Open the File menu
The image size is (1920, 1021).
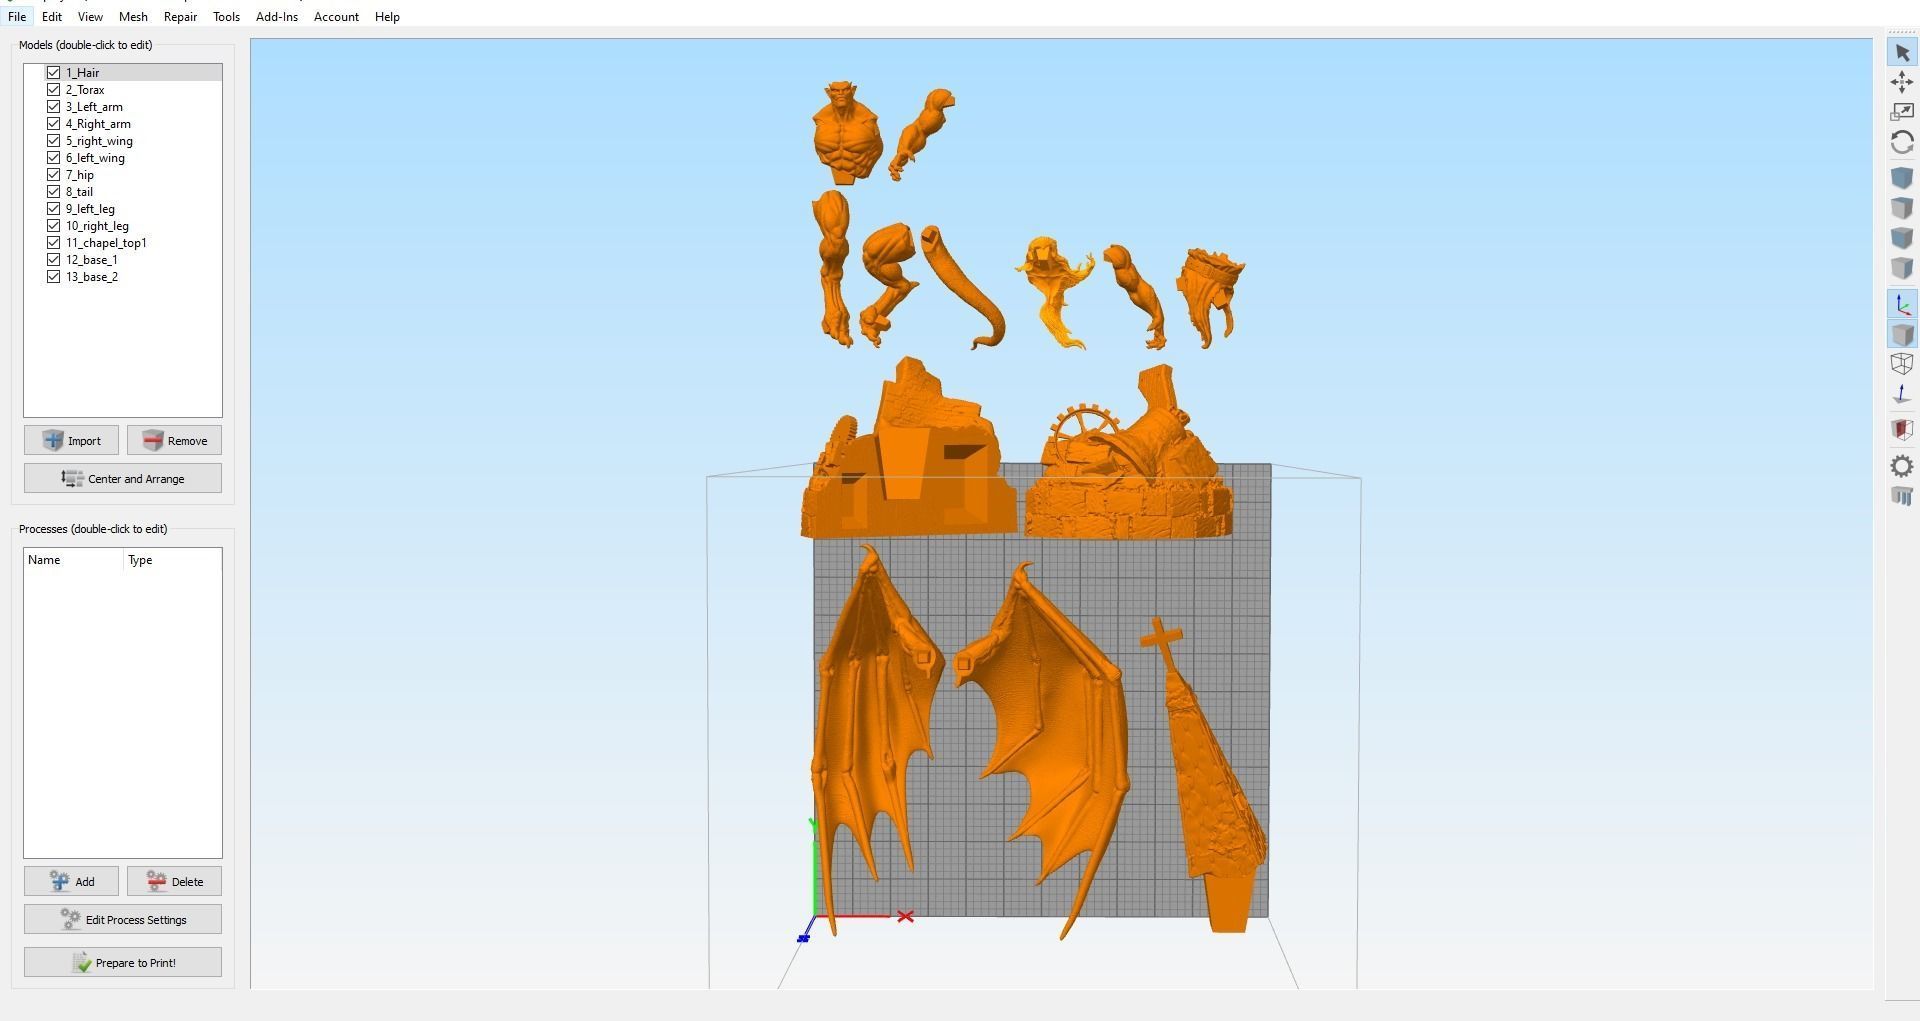(17, 17)
